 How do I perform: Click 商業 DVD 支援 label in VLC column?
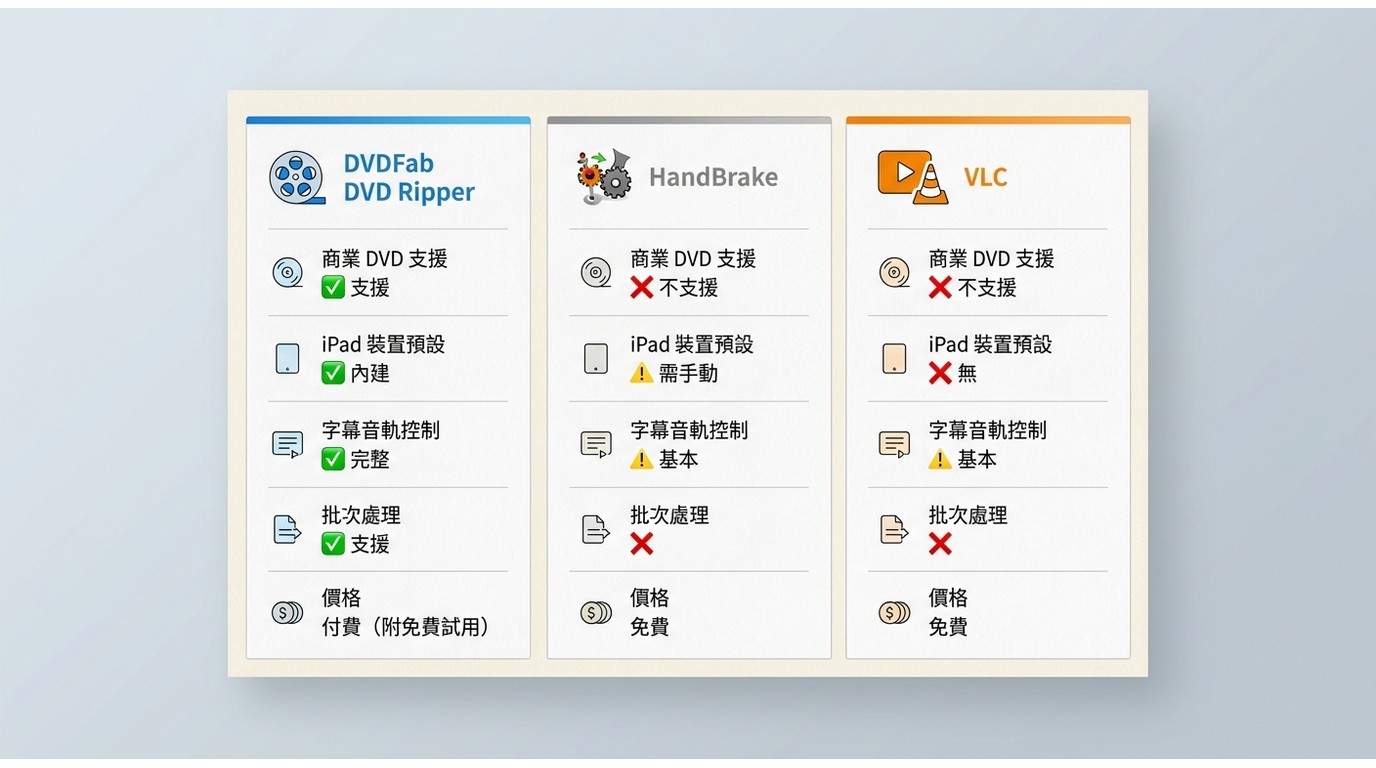(991, 258)
